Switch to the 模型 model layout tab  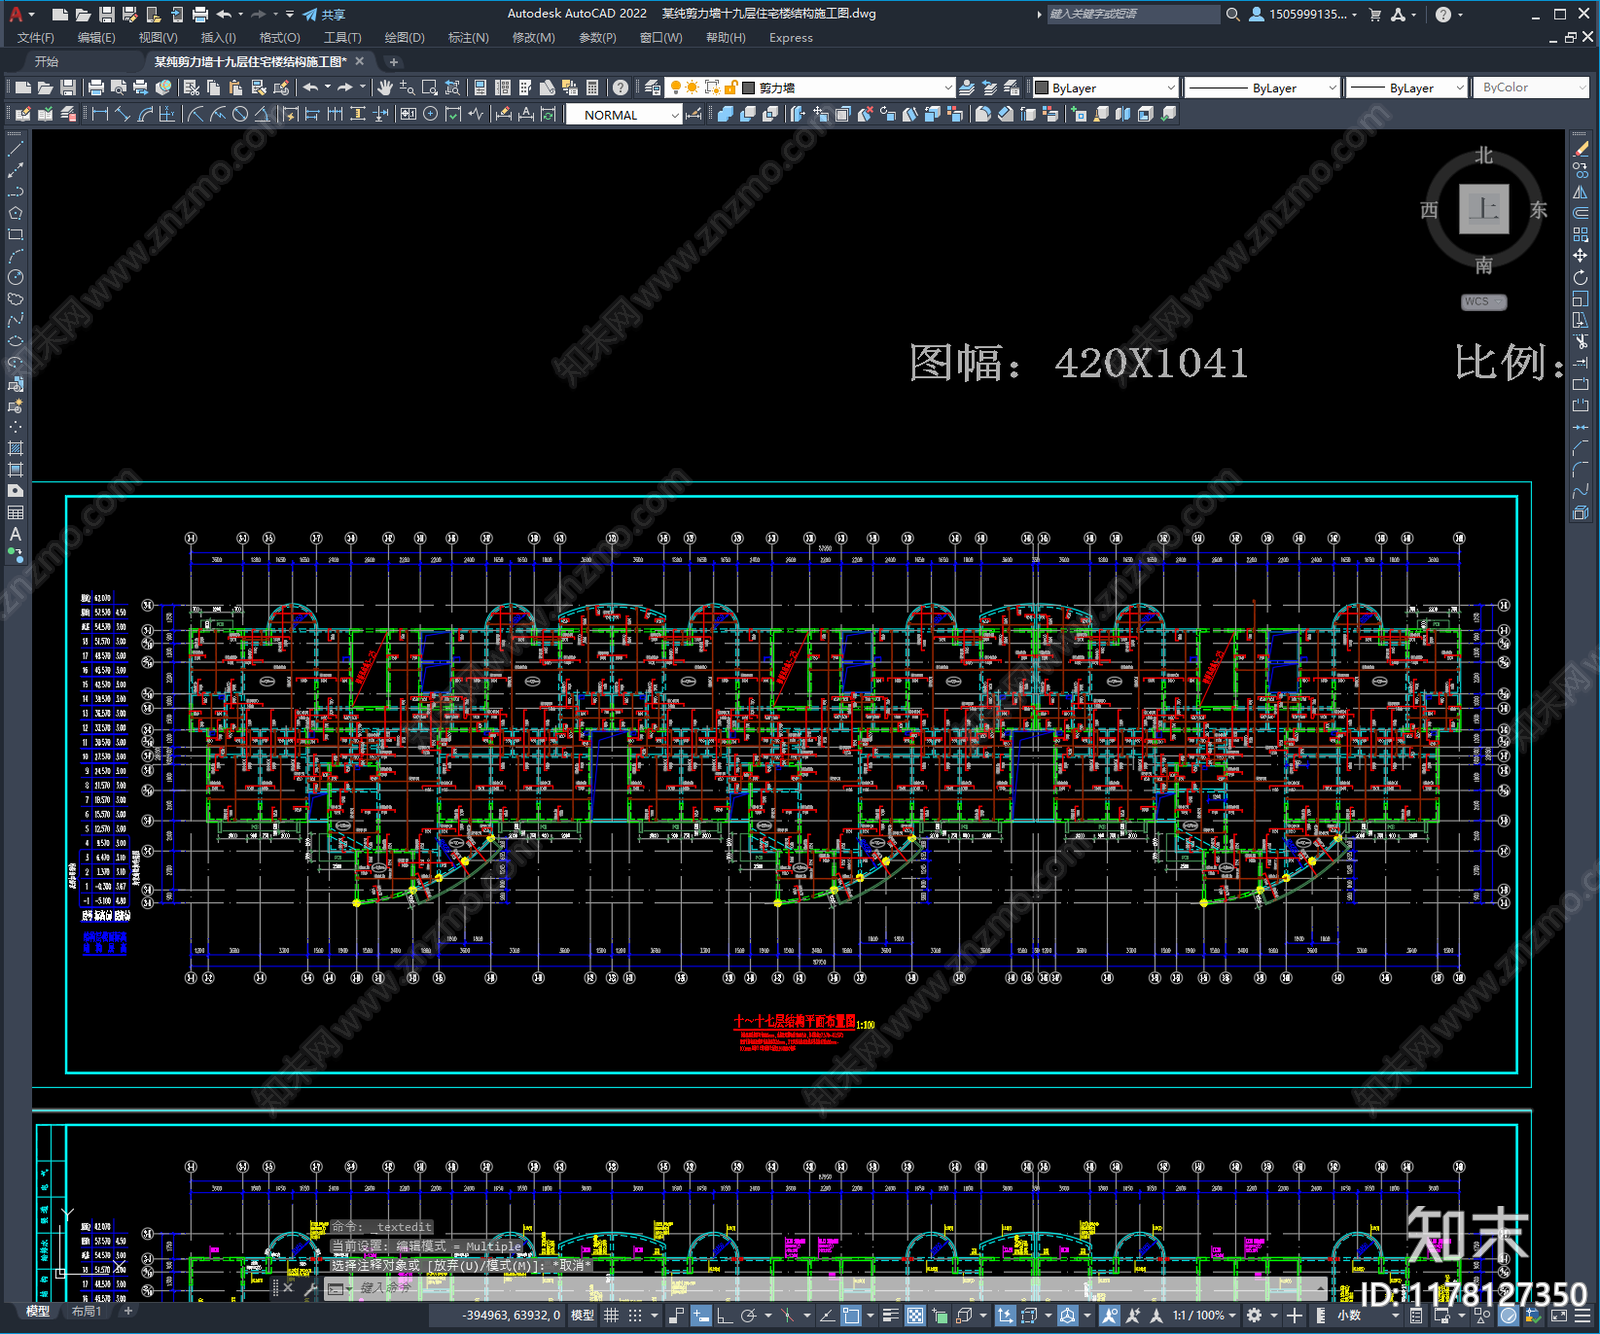coord(38,1311)
